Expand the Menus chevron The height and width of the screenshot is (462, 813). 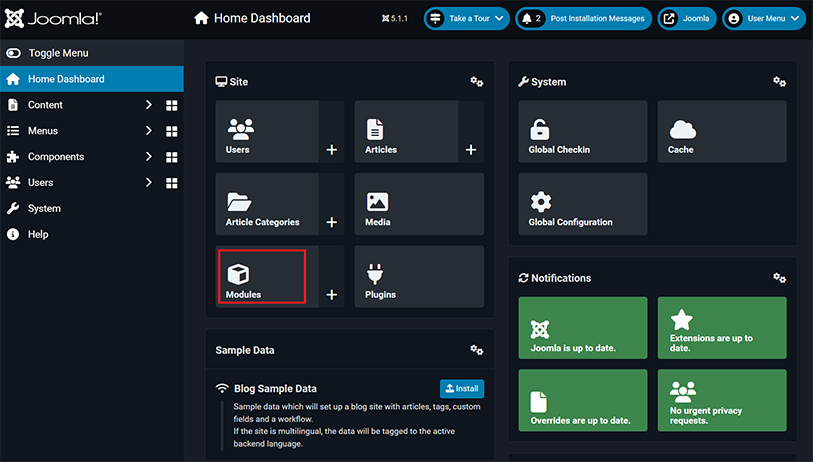(x=149, y=131)
